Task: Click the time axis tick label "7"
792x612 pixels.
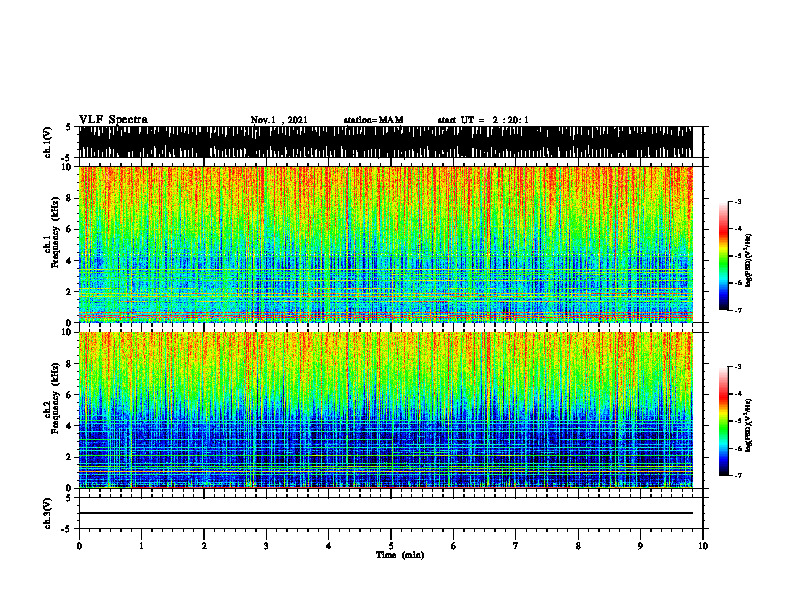Action: click(x=516, y=546)
